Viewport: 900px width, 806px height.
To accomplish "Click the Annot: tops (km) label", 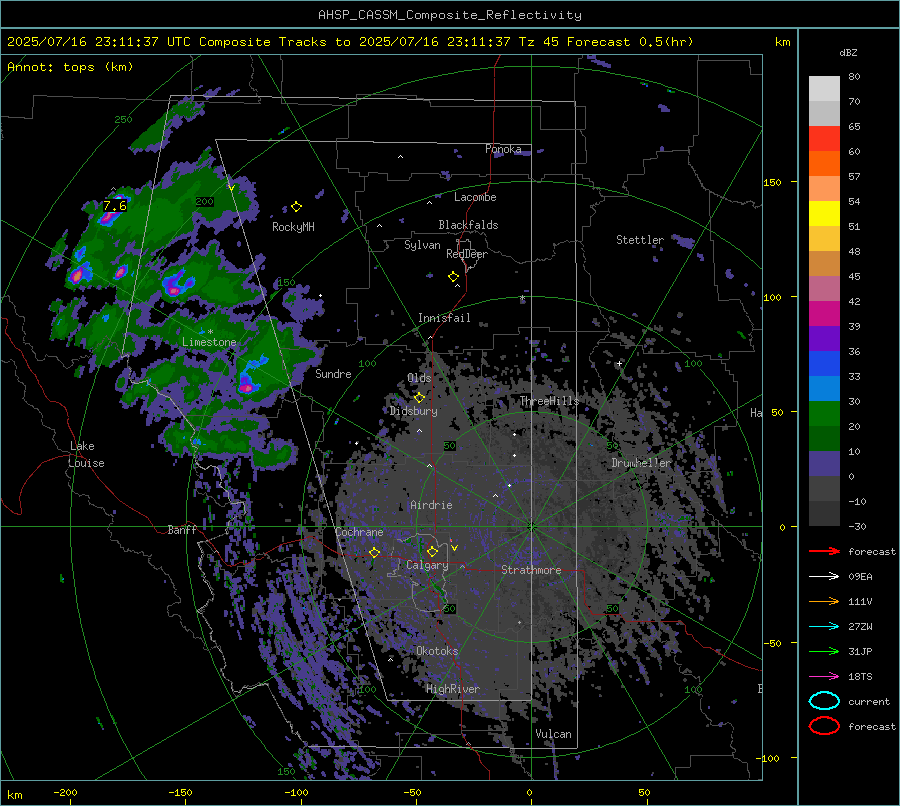I will [x=70, y=67].
